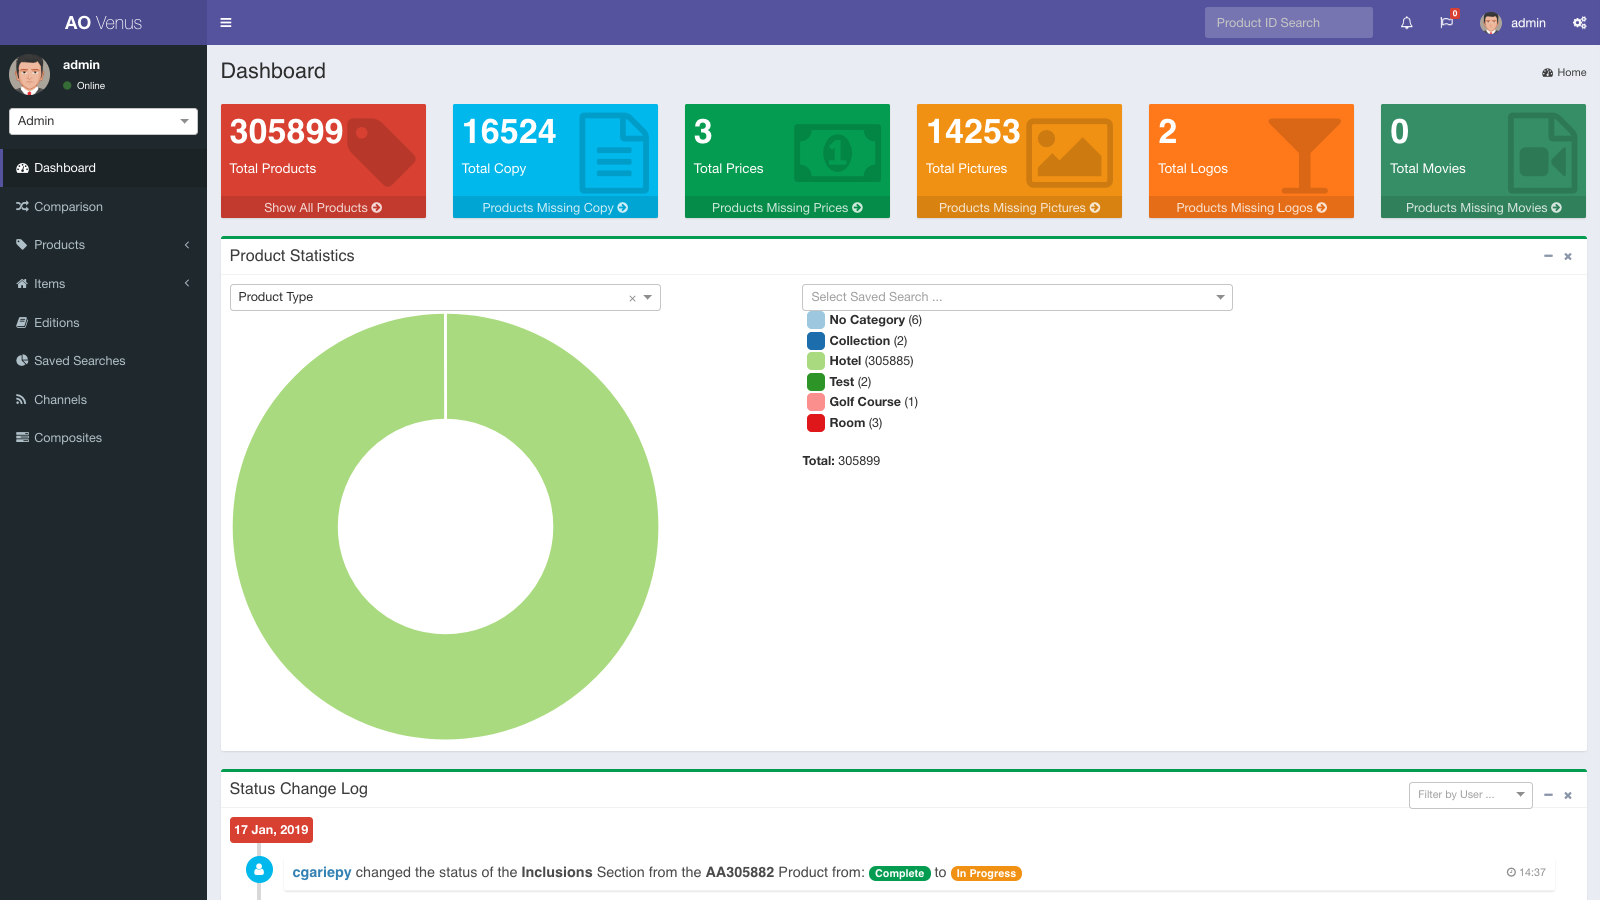Open the Filter by User dropdown
The width and height of the screenshot is (1600, 900).
1470,795
